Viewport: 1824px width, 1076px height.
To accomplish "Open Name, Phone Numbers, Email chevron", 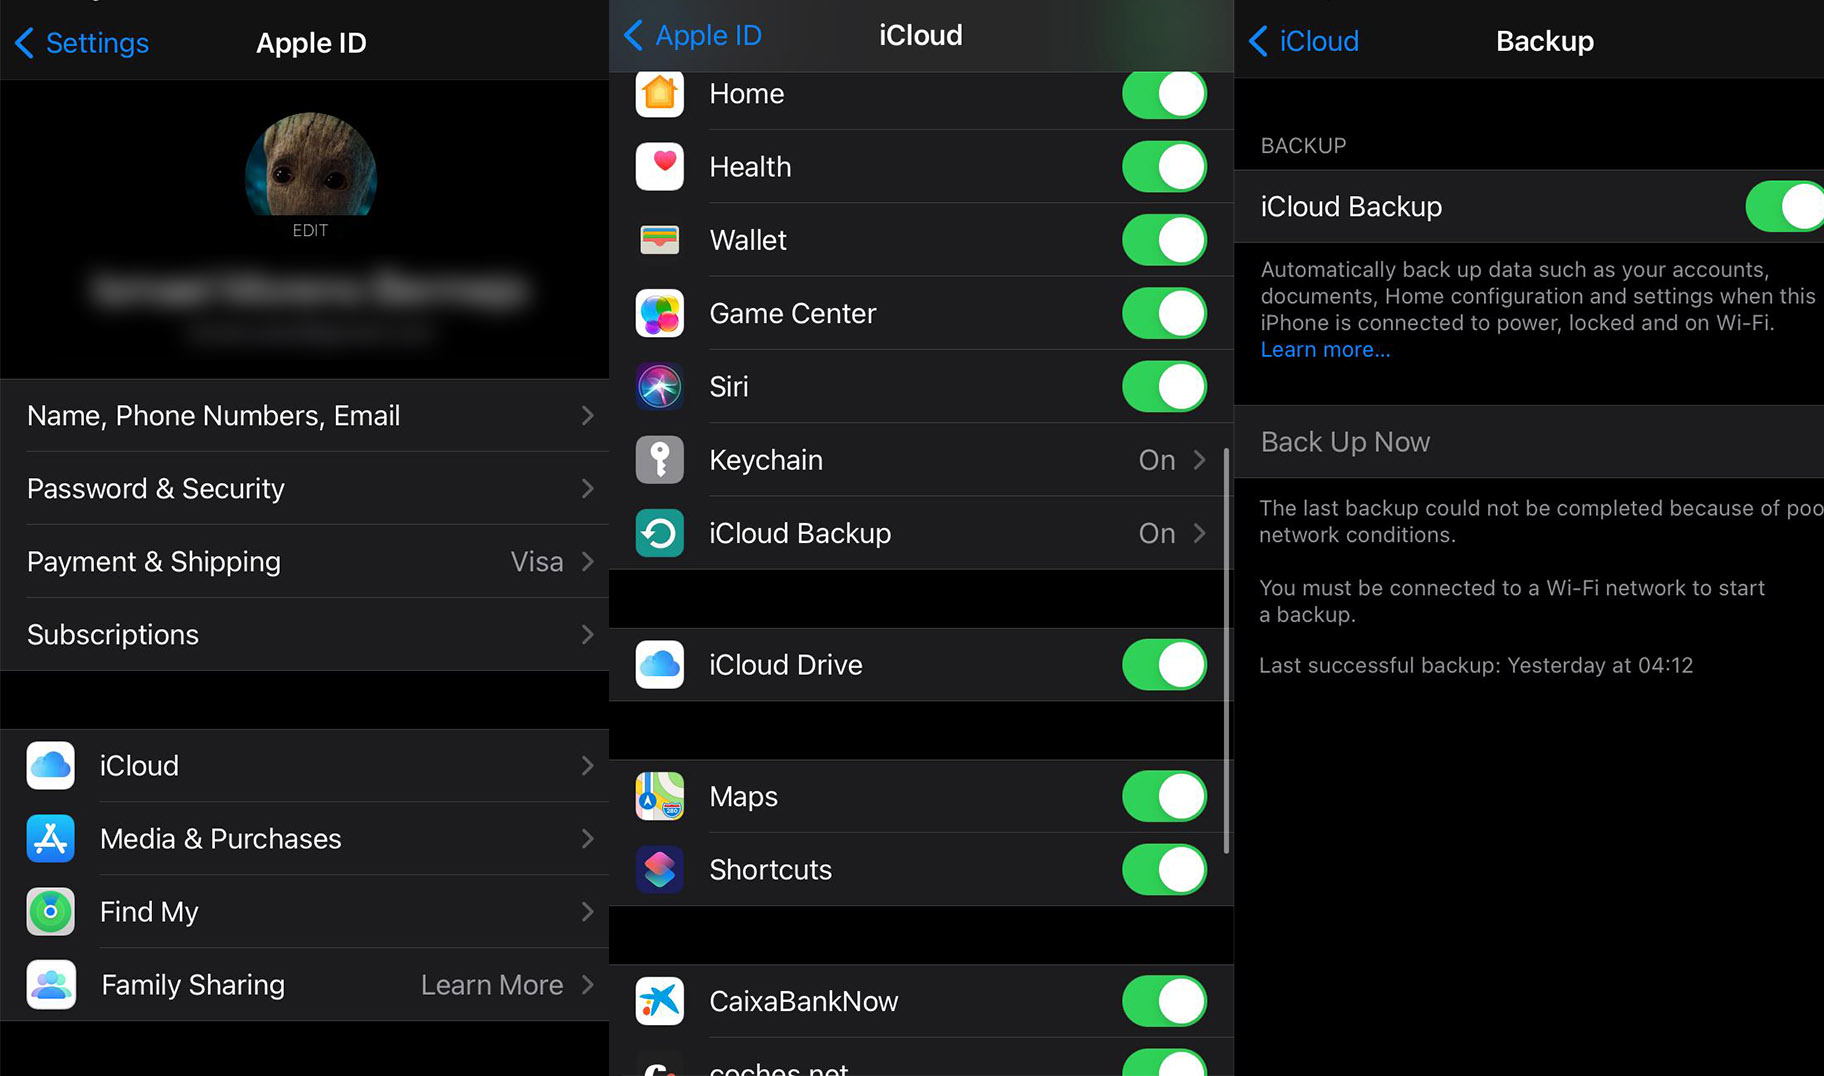I will coord(588,415).
